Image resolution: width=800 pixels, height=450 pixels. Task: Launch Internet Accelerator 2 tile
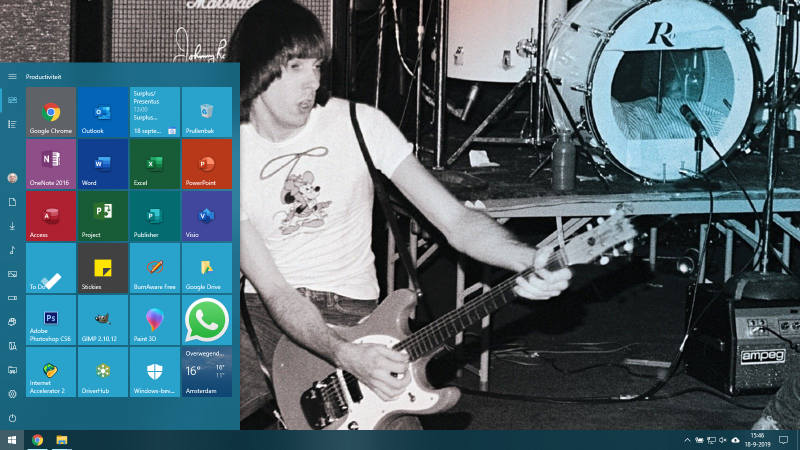tap(51, 372)
